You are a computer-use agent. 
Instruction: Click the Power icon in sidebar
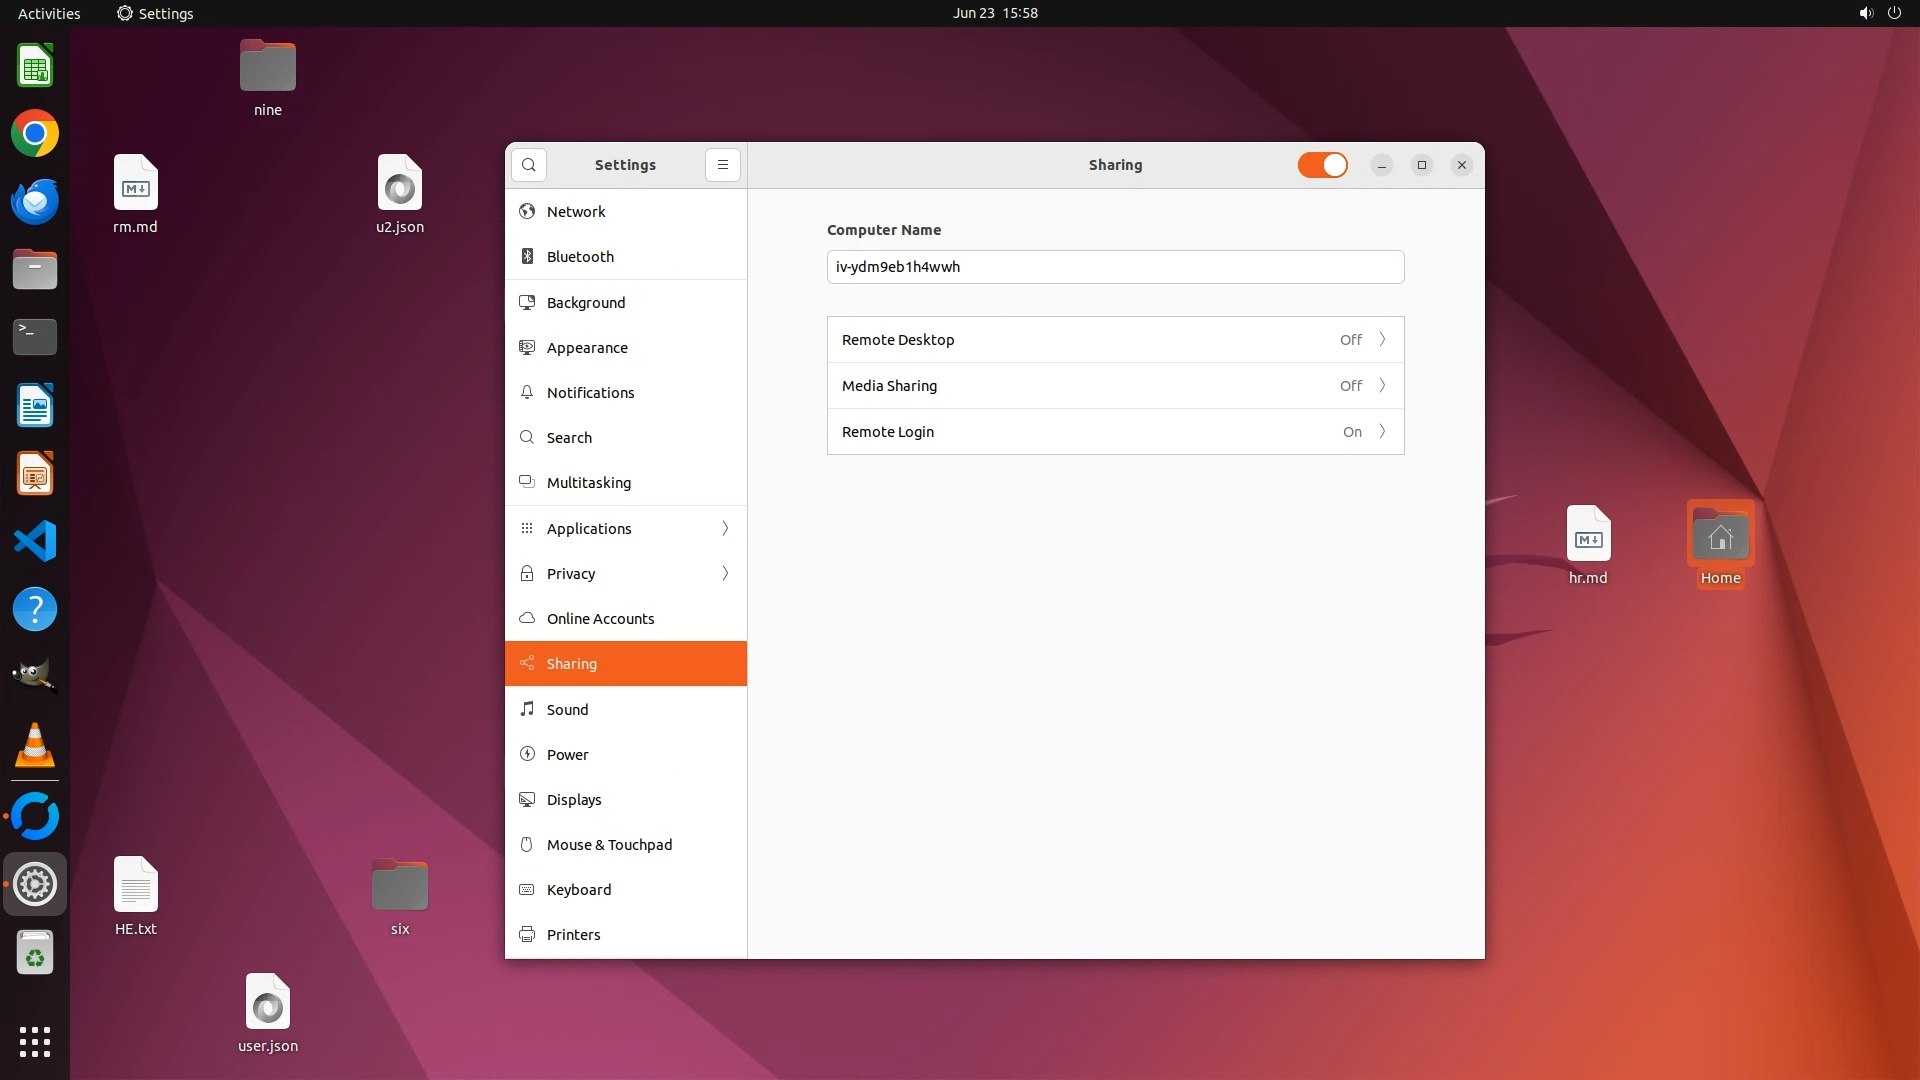pos(527,754)
